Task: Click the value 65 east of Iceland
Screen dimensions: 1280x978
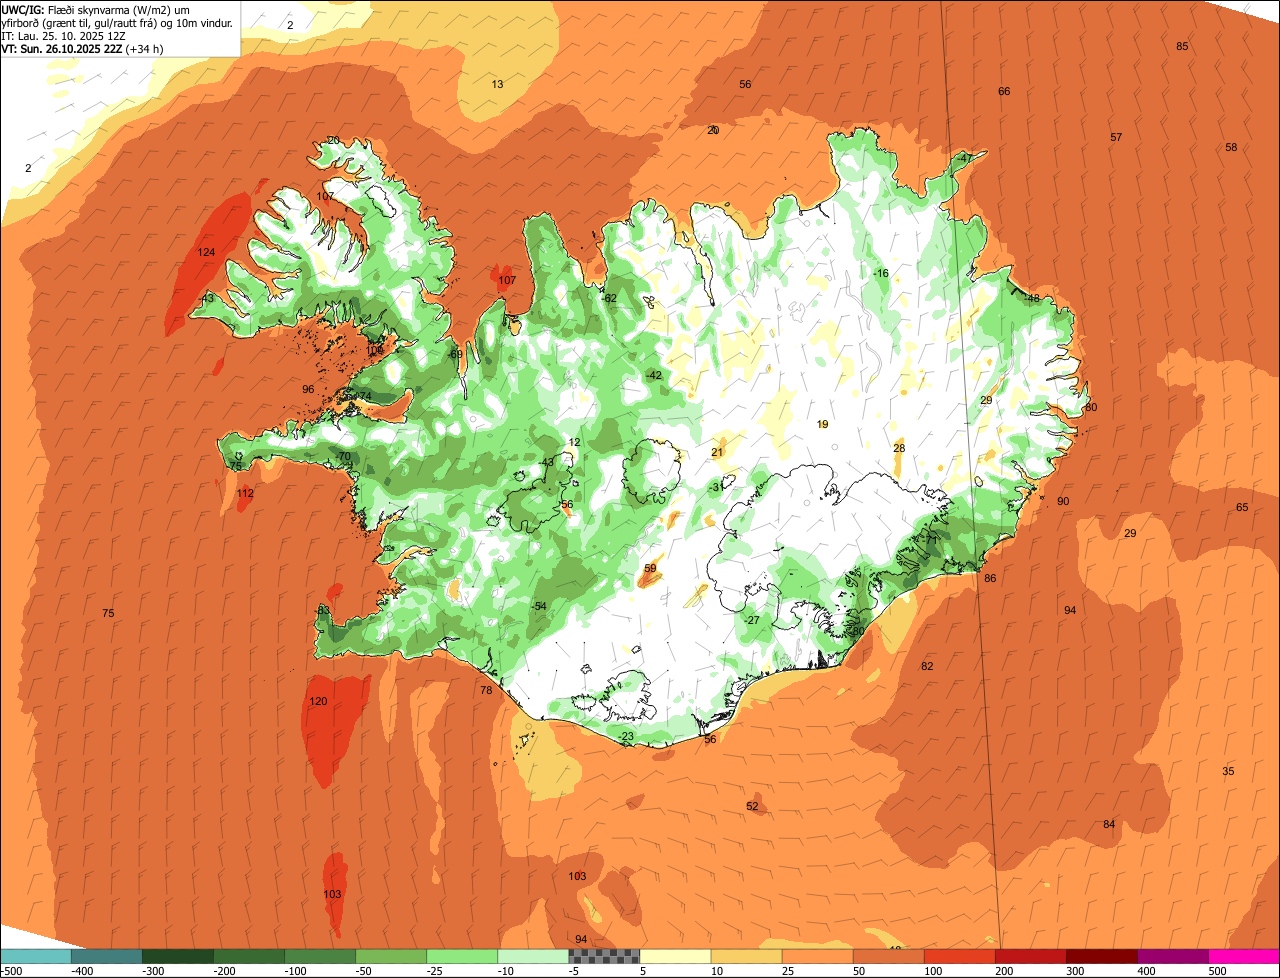Action: (x=1242, y=508)
